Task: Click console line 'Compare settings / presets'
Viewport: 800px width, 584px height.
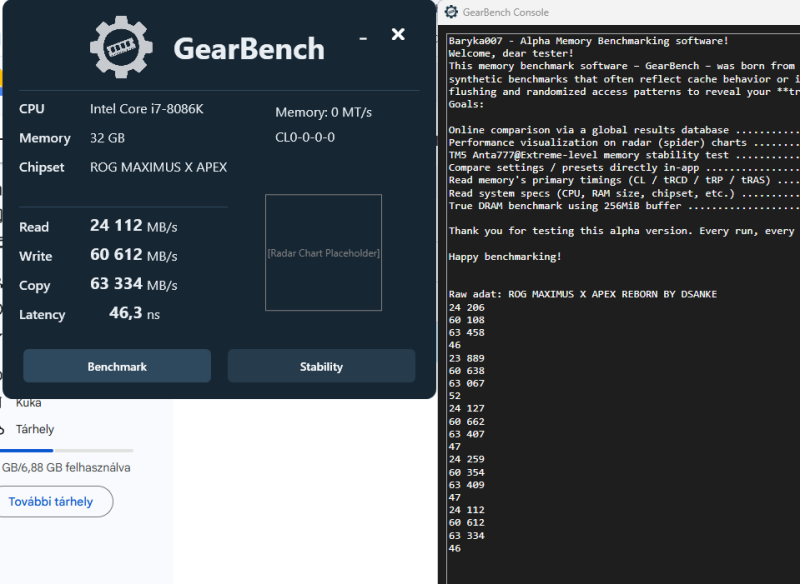Action: pyautogui.click(x=624, y=167)
